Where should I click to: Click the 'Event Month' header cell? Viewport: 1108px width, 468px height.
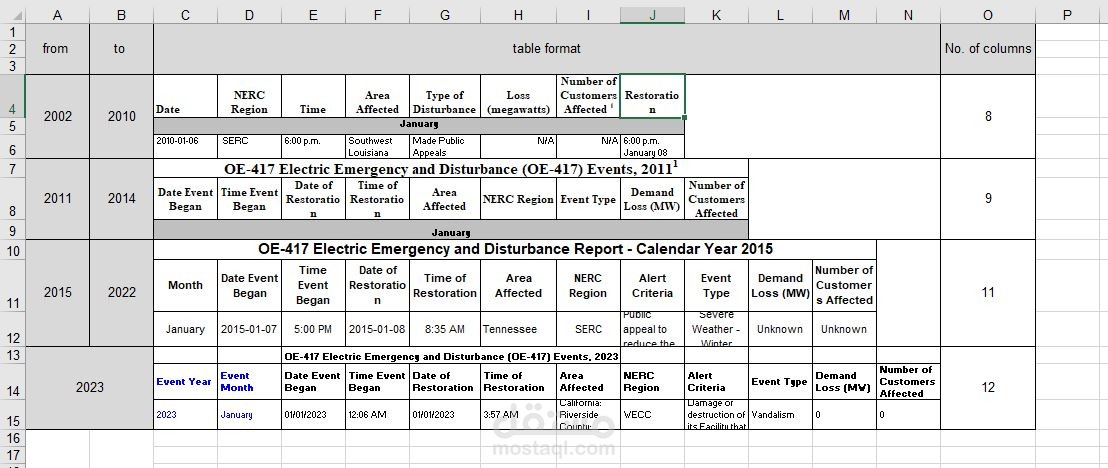tap(249, 381)
